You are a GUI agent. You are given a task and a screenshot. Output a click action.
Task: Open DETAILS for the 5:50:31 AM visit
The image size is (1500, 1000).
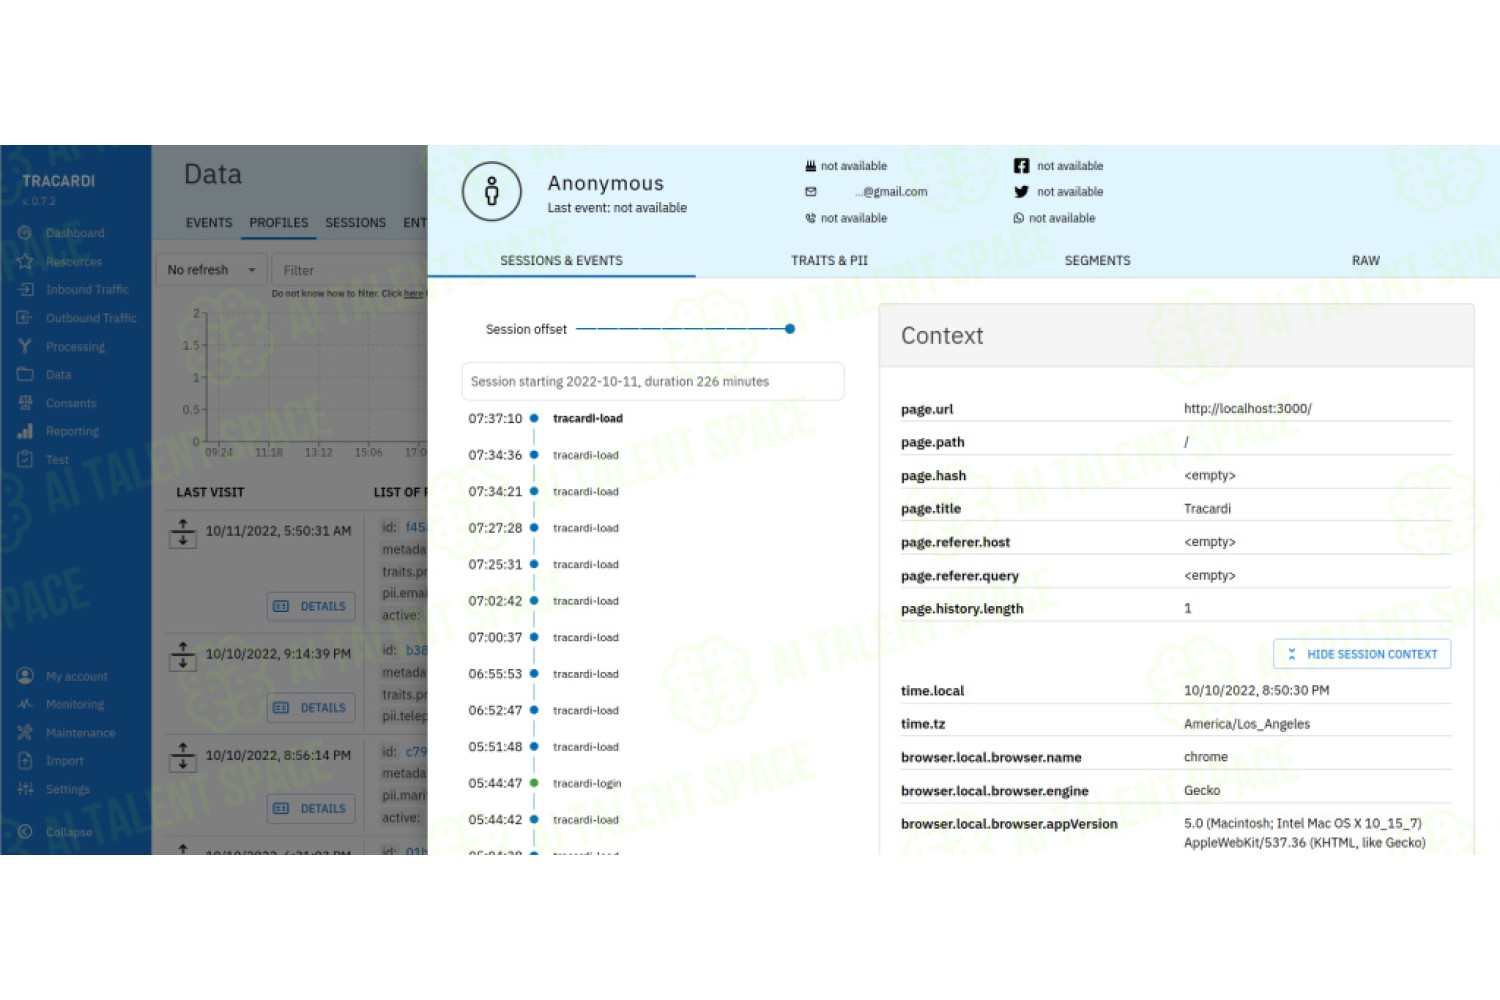[311, 606]
